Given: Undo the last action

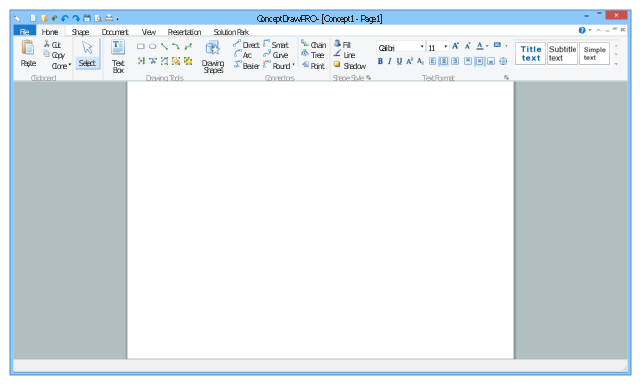Looking at the screenshot, I should 65,18.
